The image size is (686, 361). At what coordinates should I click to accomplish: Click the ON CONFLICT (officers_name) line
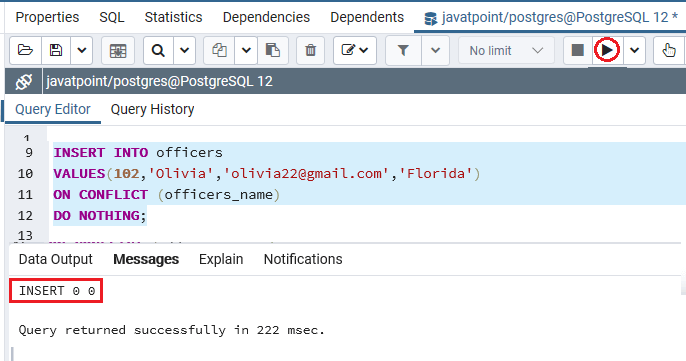(x=166, y=195)
